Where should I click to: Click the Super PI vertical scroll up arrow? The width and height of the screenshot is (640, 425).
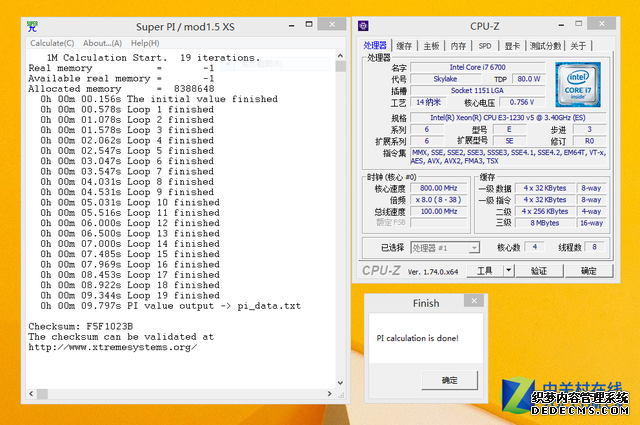(x=340, y=56)
